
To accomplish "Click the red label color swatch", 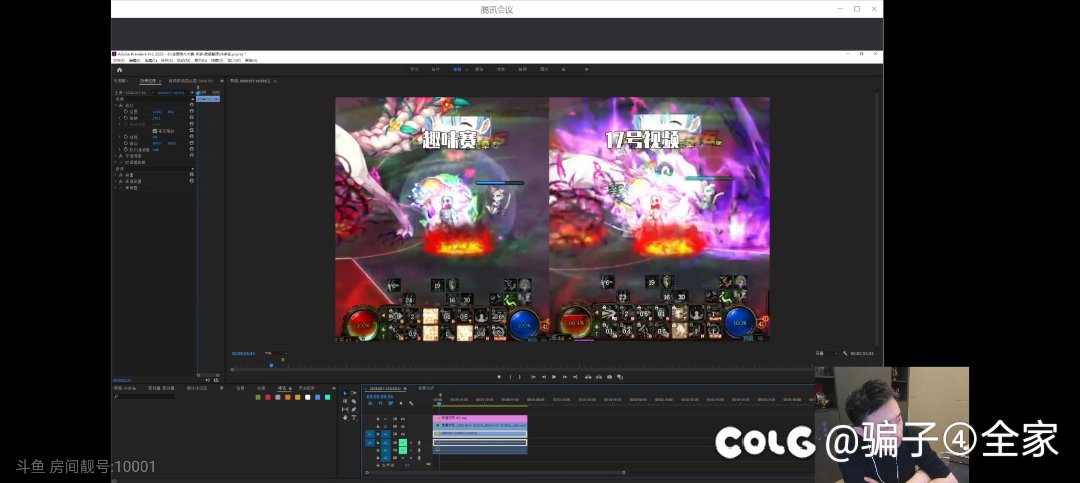I will (x=268, y=397).
